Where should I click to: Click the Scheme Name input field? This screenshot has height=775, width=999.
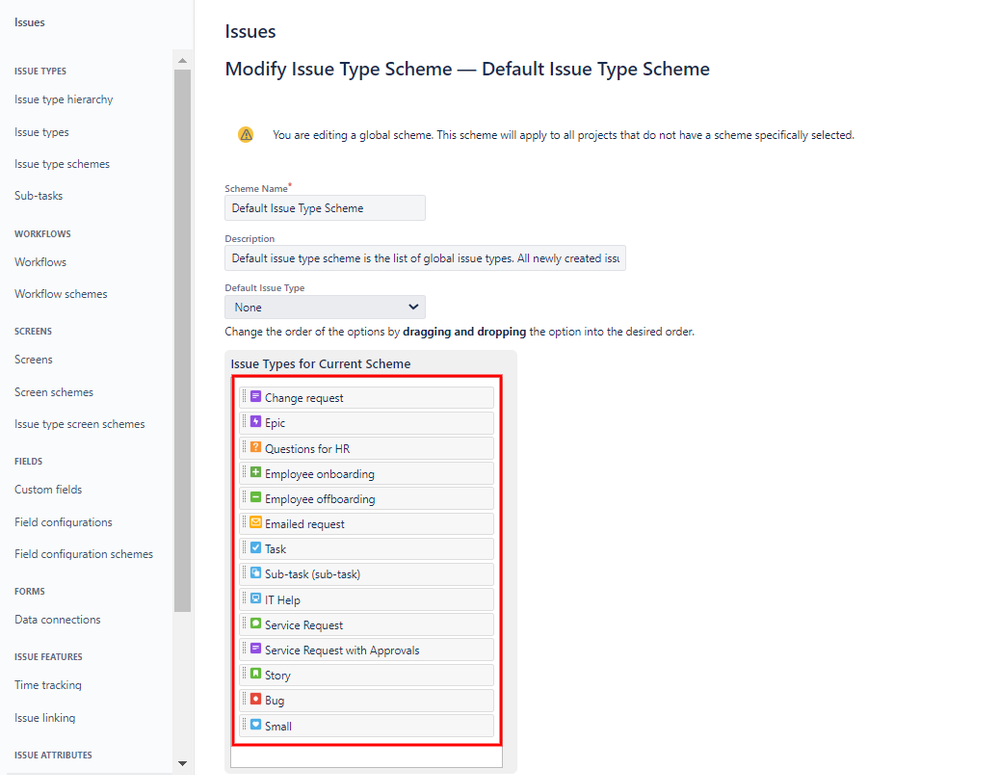[x=325, y=208]
